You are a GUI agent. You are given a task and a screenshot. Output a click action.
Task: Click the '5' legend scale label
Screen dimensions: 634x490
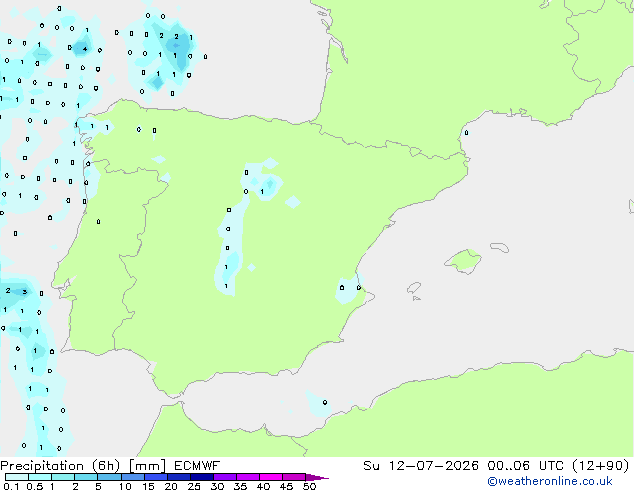click(x=98, y=486)
